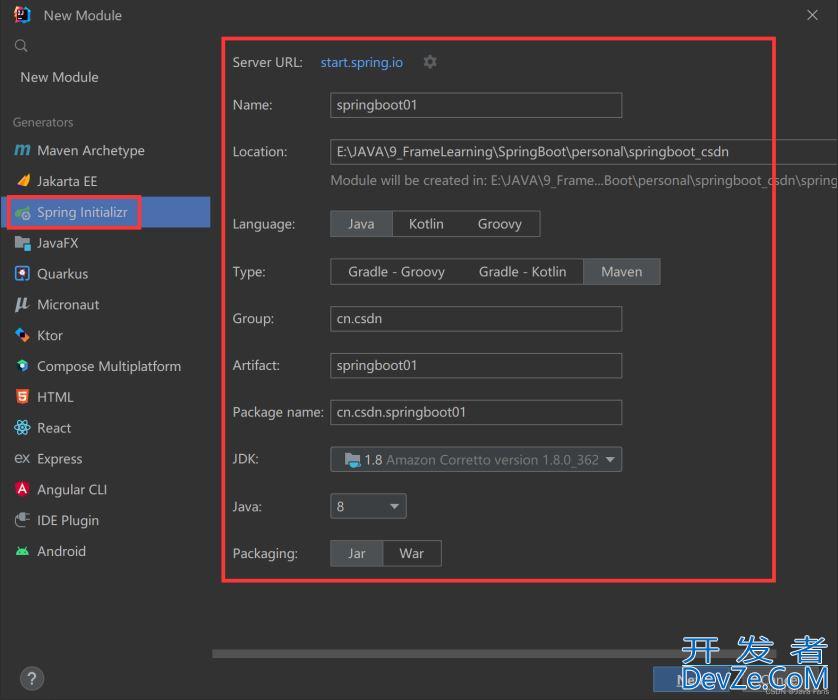Viewport: 838px width, 700px height.
Task: Select Java as the language
Action: (361, 224)
